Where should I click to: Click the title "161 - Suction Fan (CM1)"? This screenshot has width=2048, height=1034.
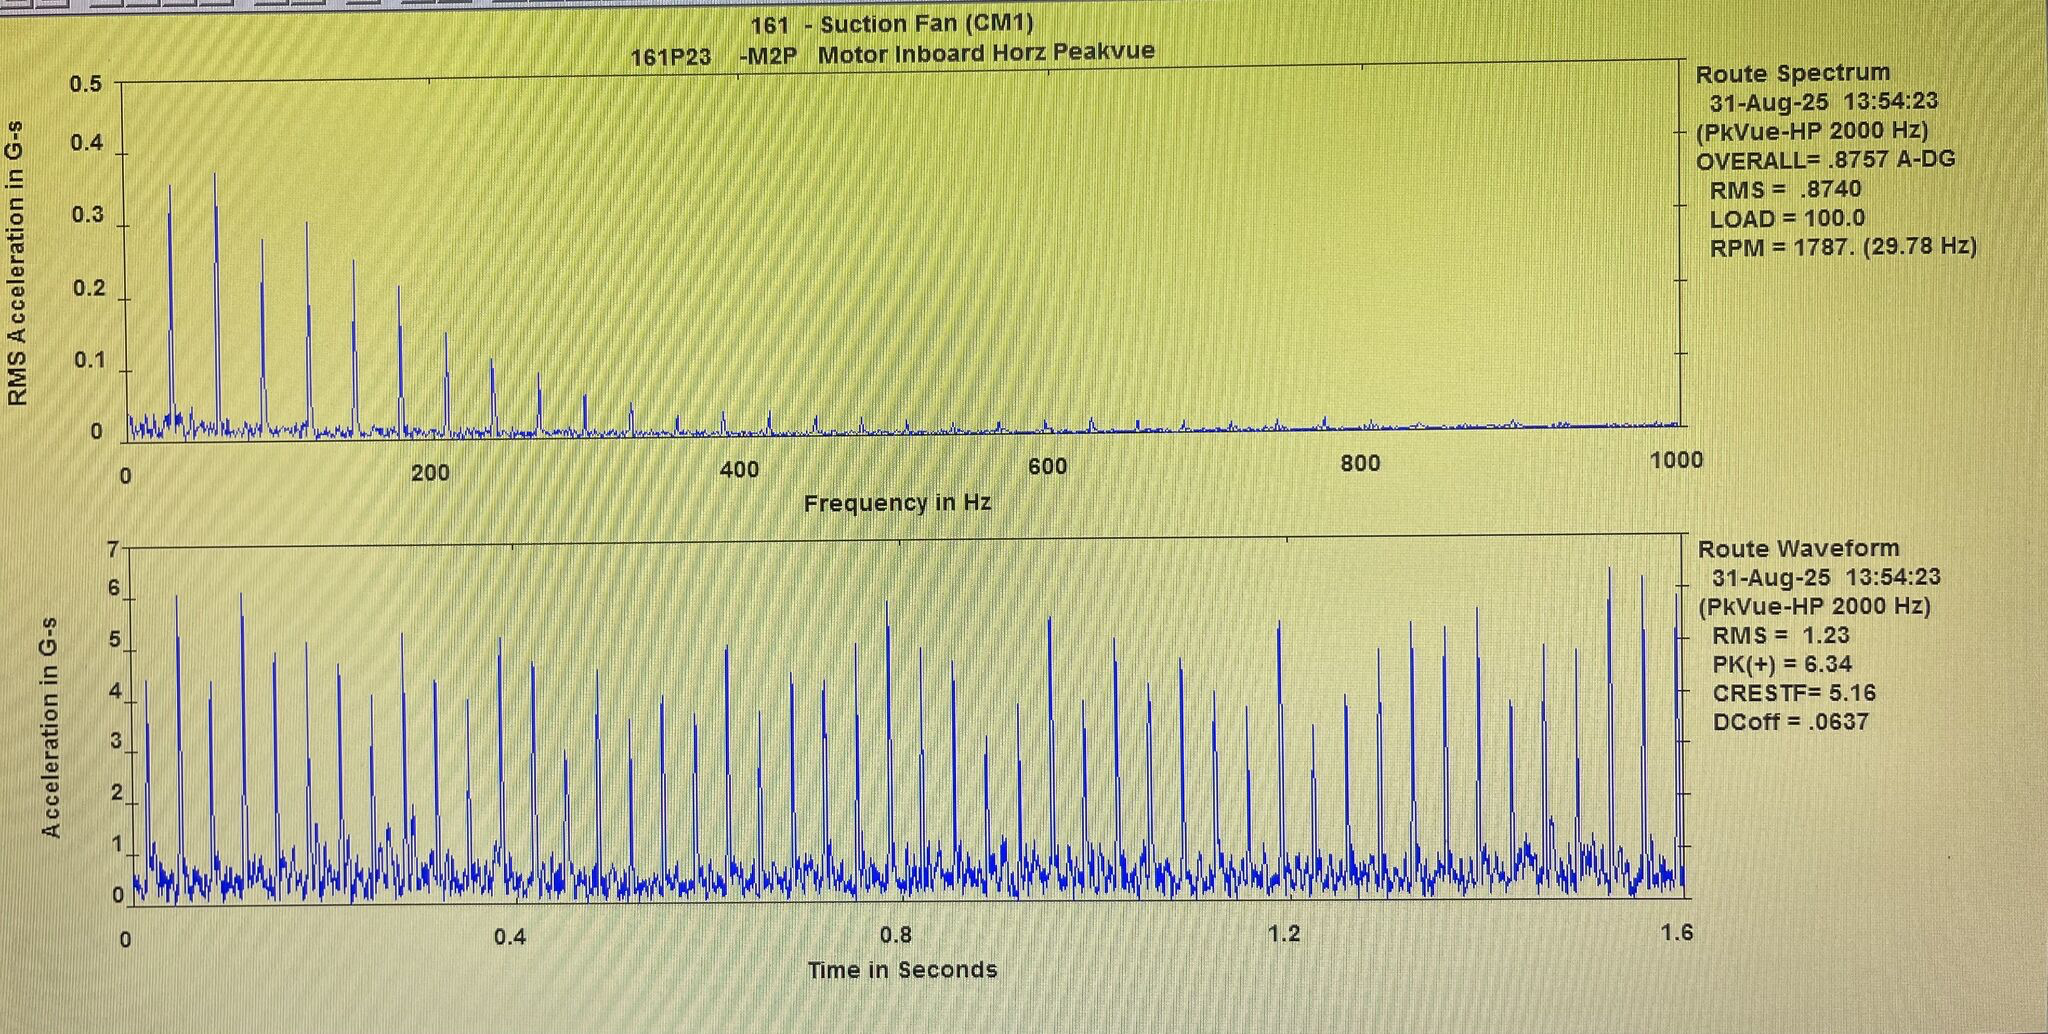click(892, 24)
